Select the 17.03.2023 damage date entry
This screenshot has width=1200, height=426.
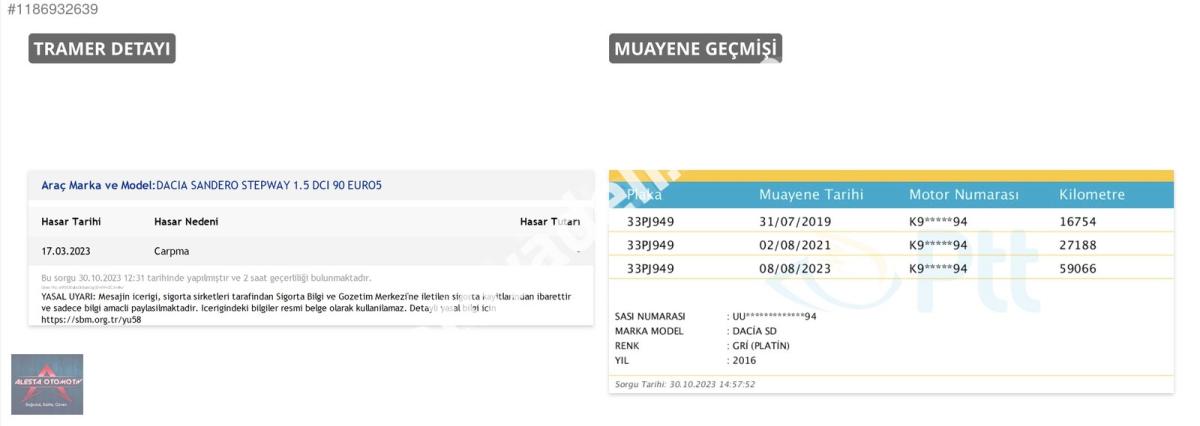pyautogui.click(x=65, y=251)
